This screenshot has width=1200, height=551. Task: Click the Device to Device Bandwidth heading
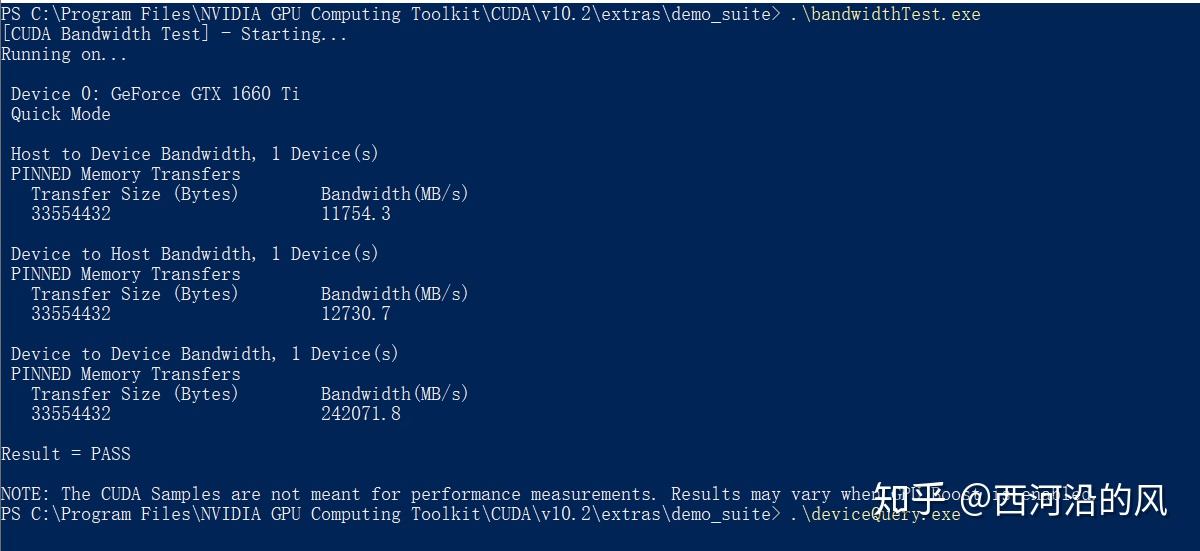tap(205, 354)
